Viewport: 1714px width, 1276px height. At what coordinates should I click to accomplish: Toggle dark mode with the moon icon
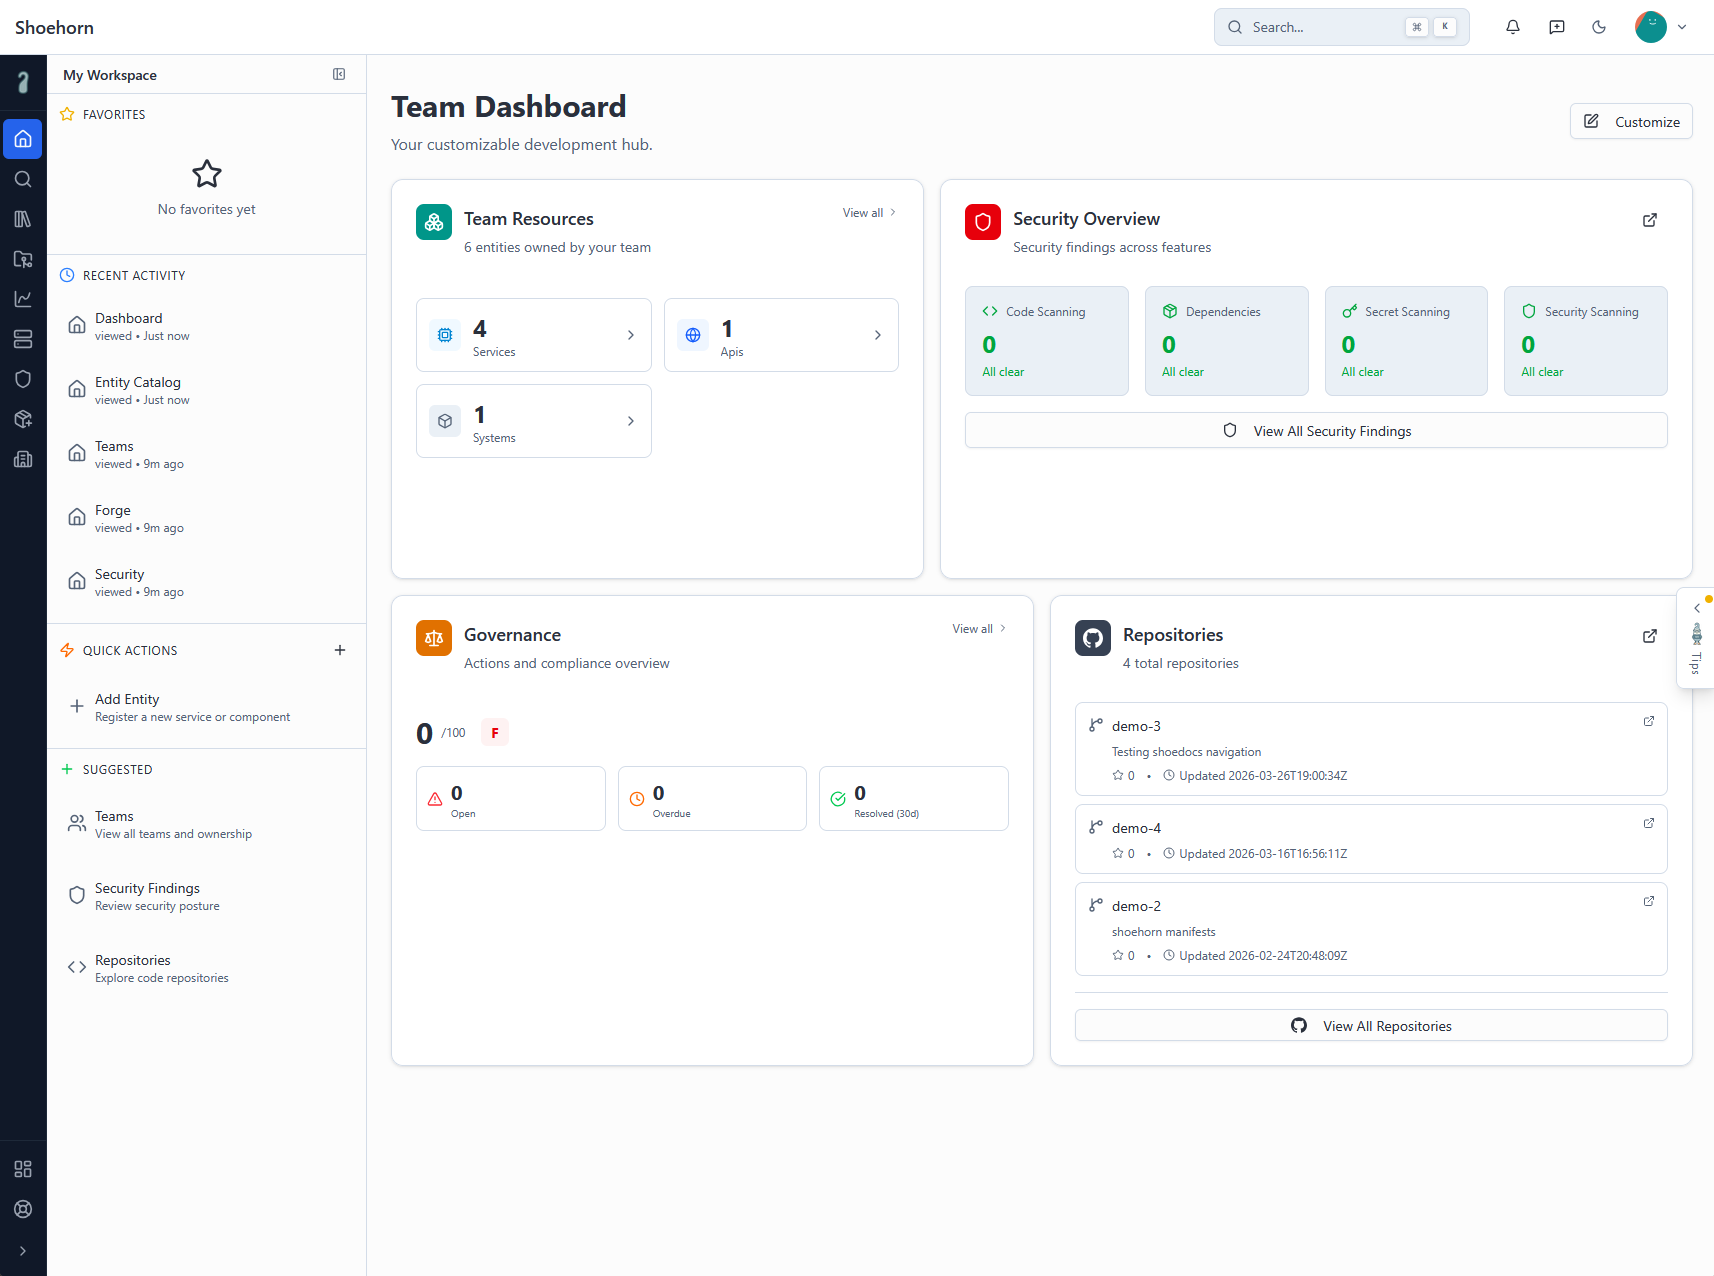point(1598,27)
